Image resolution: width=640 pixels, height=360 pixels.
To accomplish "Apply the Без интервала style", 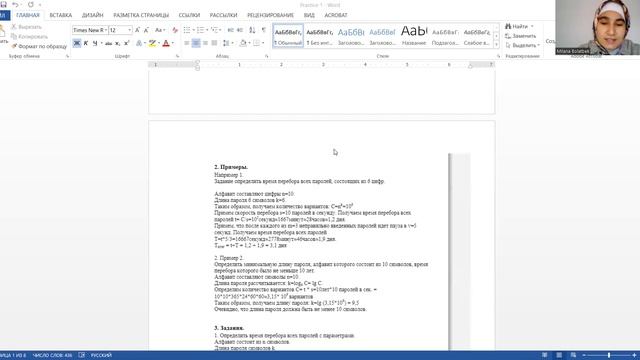I will click(x=320, y=36).
